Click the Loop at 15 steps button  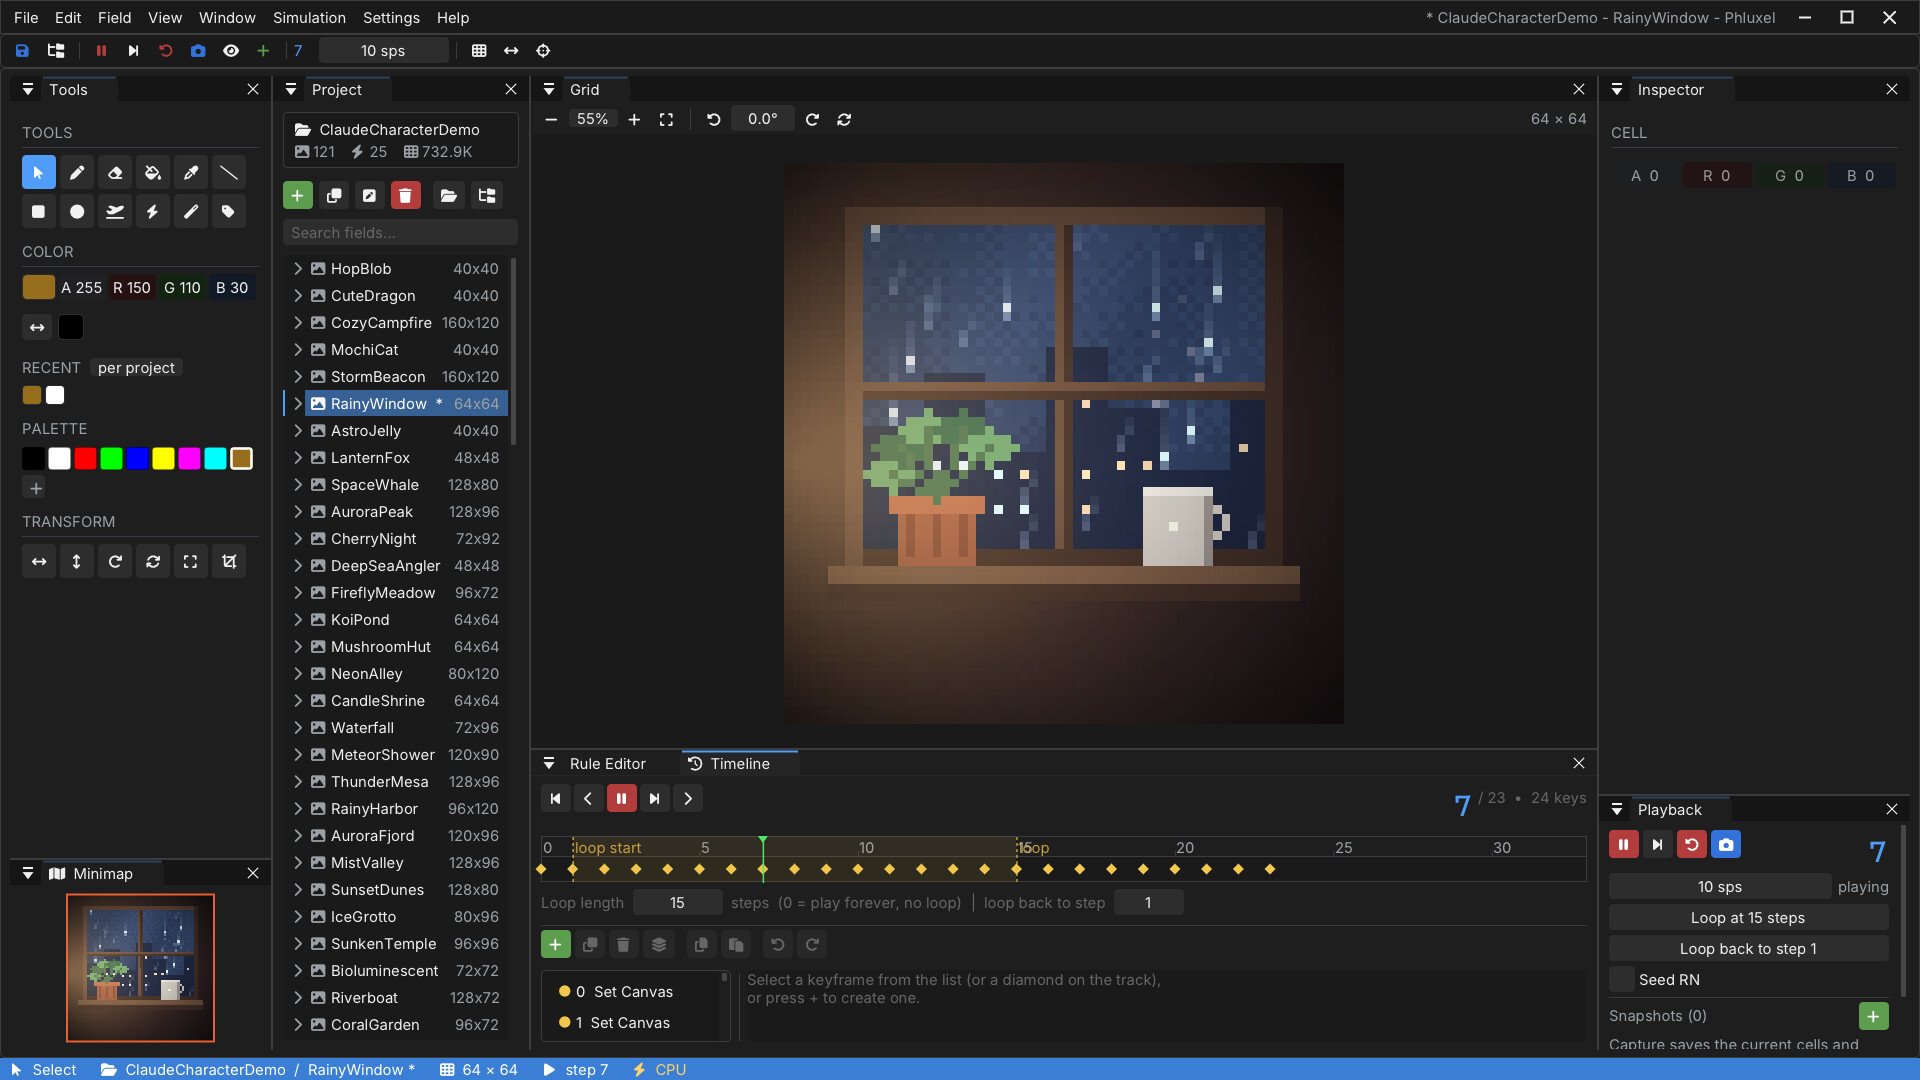(1748, 918)
